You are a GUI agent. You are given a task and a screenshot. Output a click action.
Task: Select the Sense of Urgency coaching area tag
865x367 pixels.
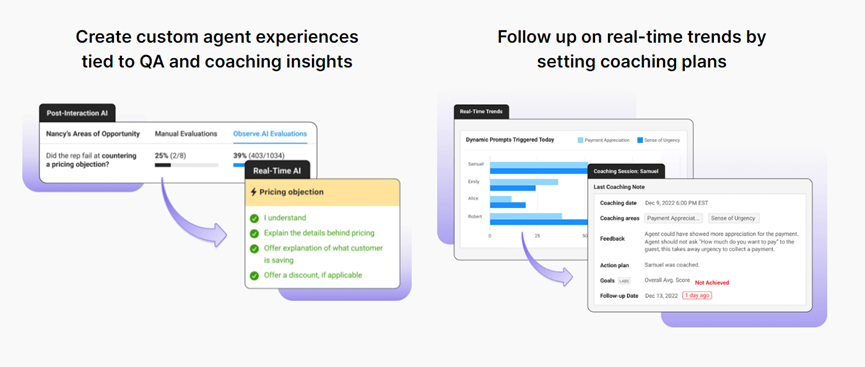734,218
